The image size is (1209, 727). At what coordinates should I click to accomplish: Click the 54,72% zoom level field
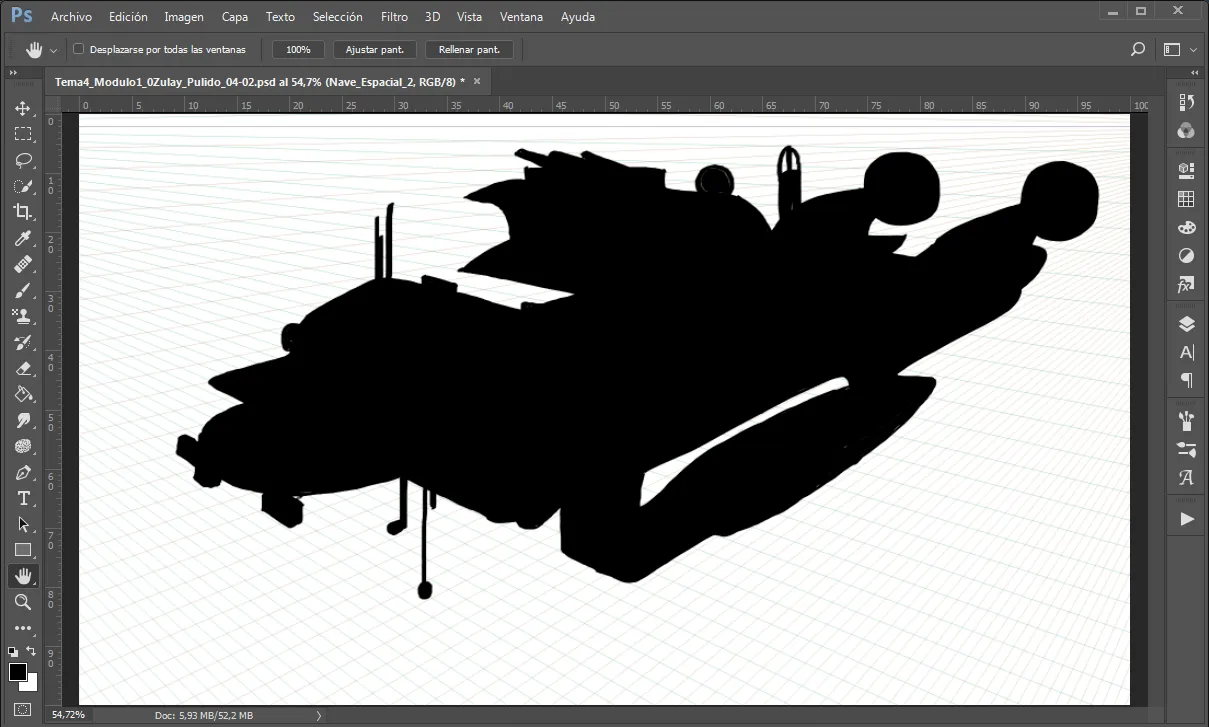pyautogui.click(x=69, y=715)
